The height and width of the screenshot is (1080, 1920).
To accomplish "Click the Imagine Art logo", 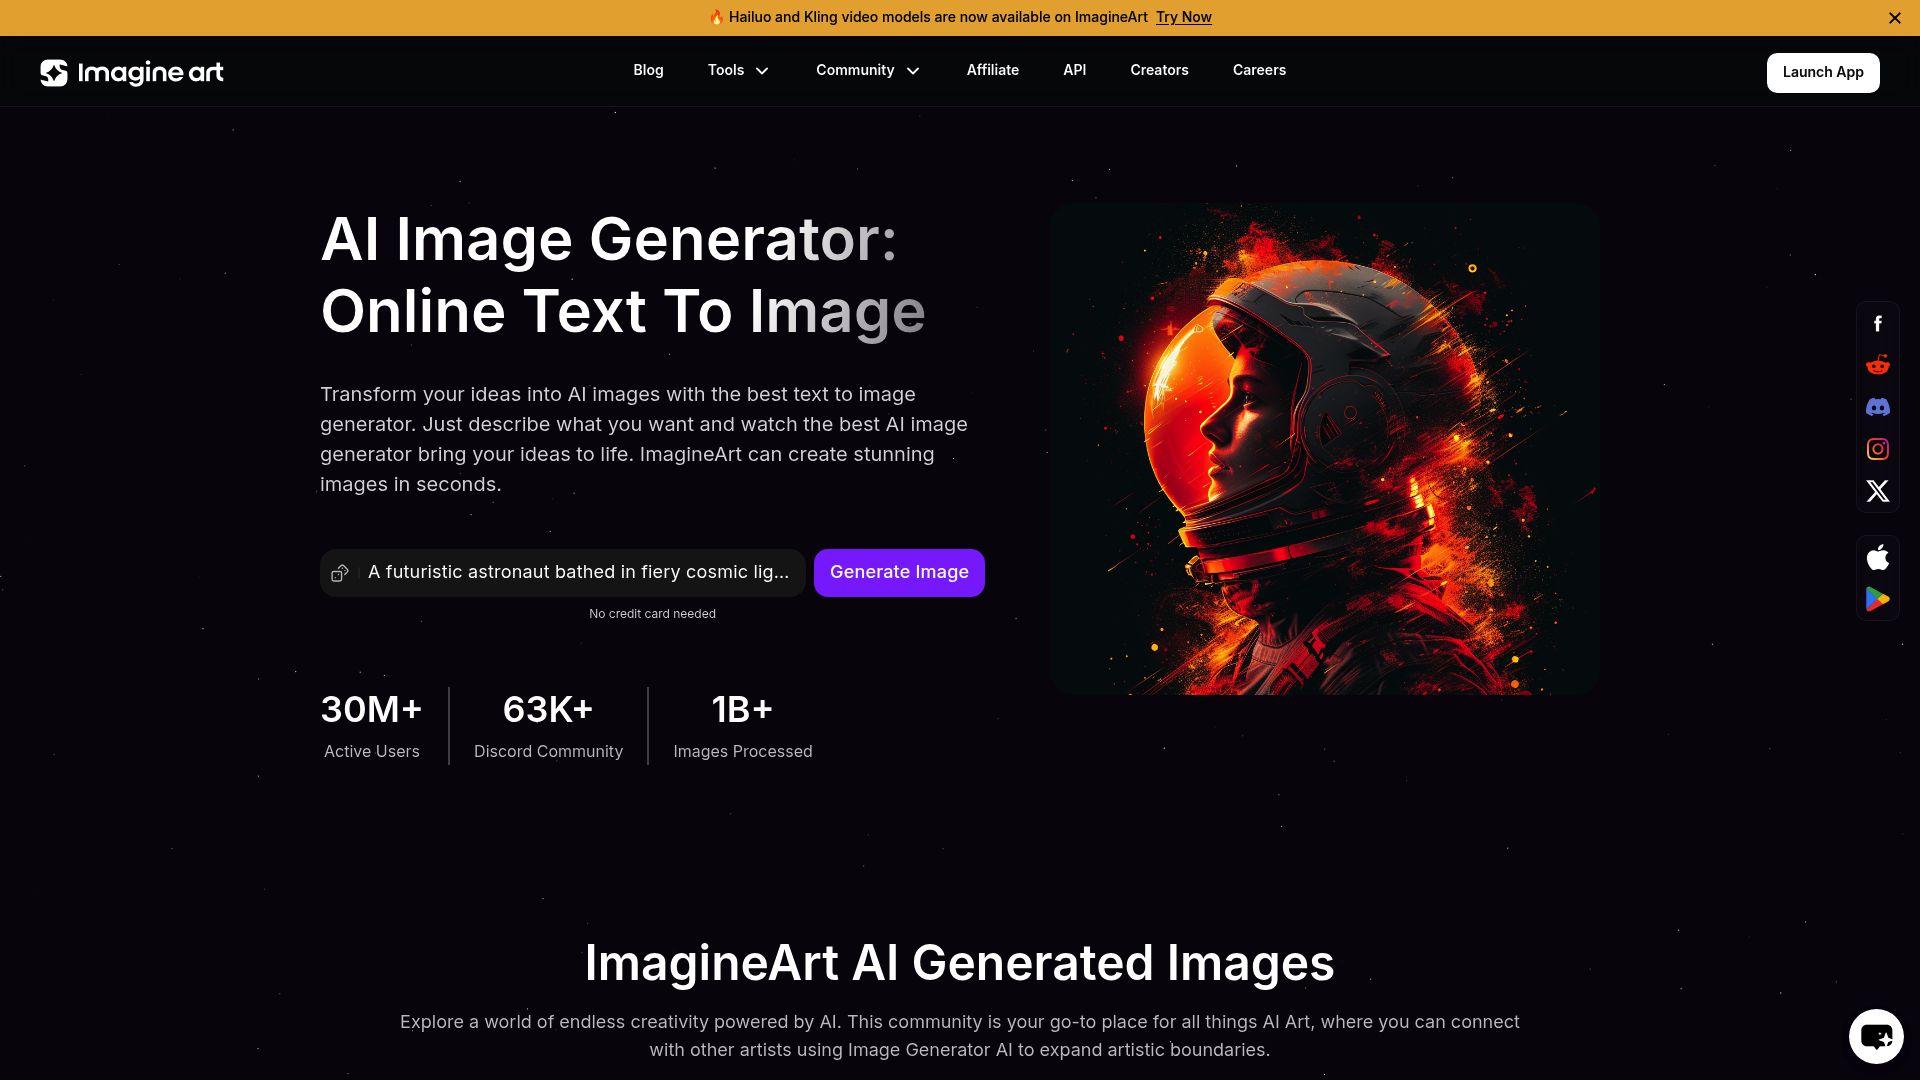I will (x=131, y=72).
